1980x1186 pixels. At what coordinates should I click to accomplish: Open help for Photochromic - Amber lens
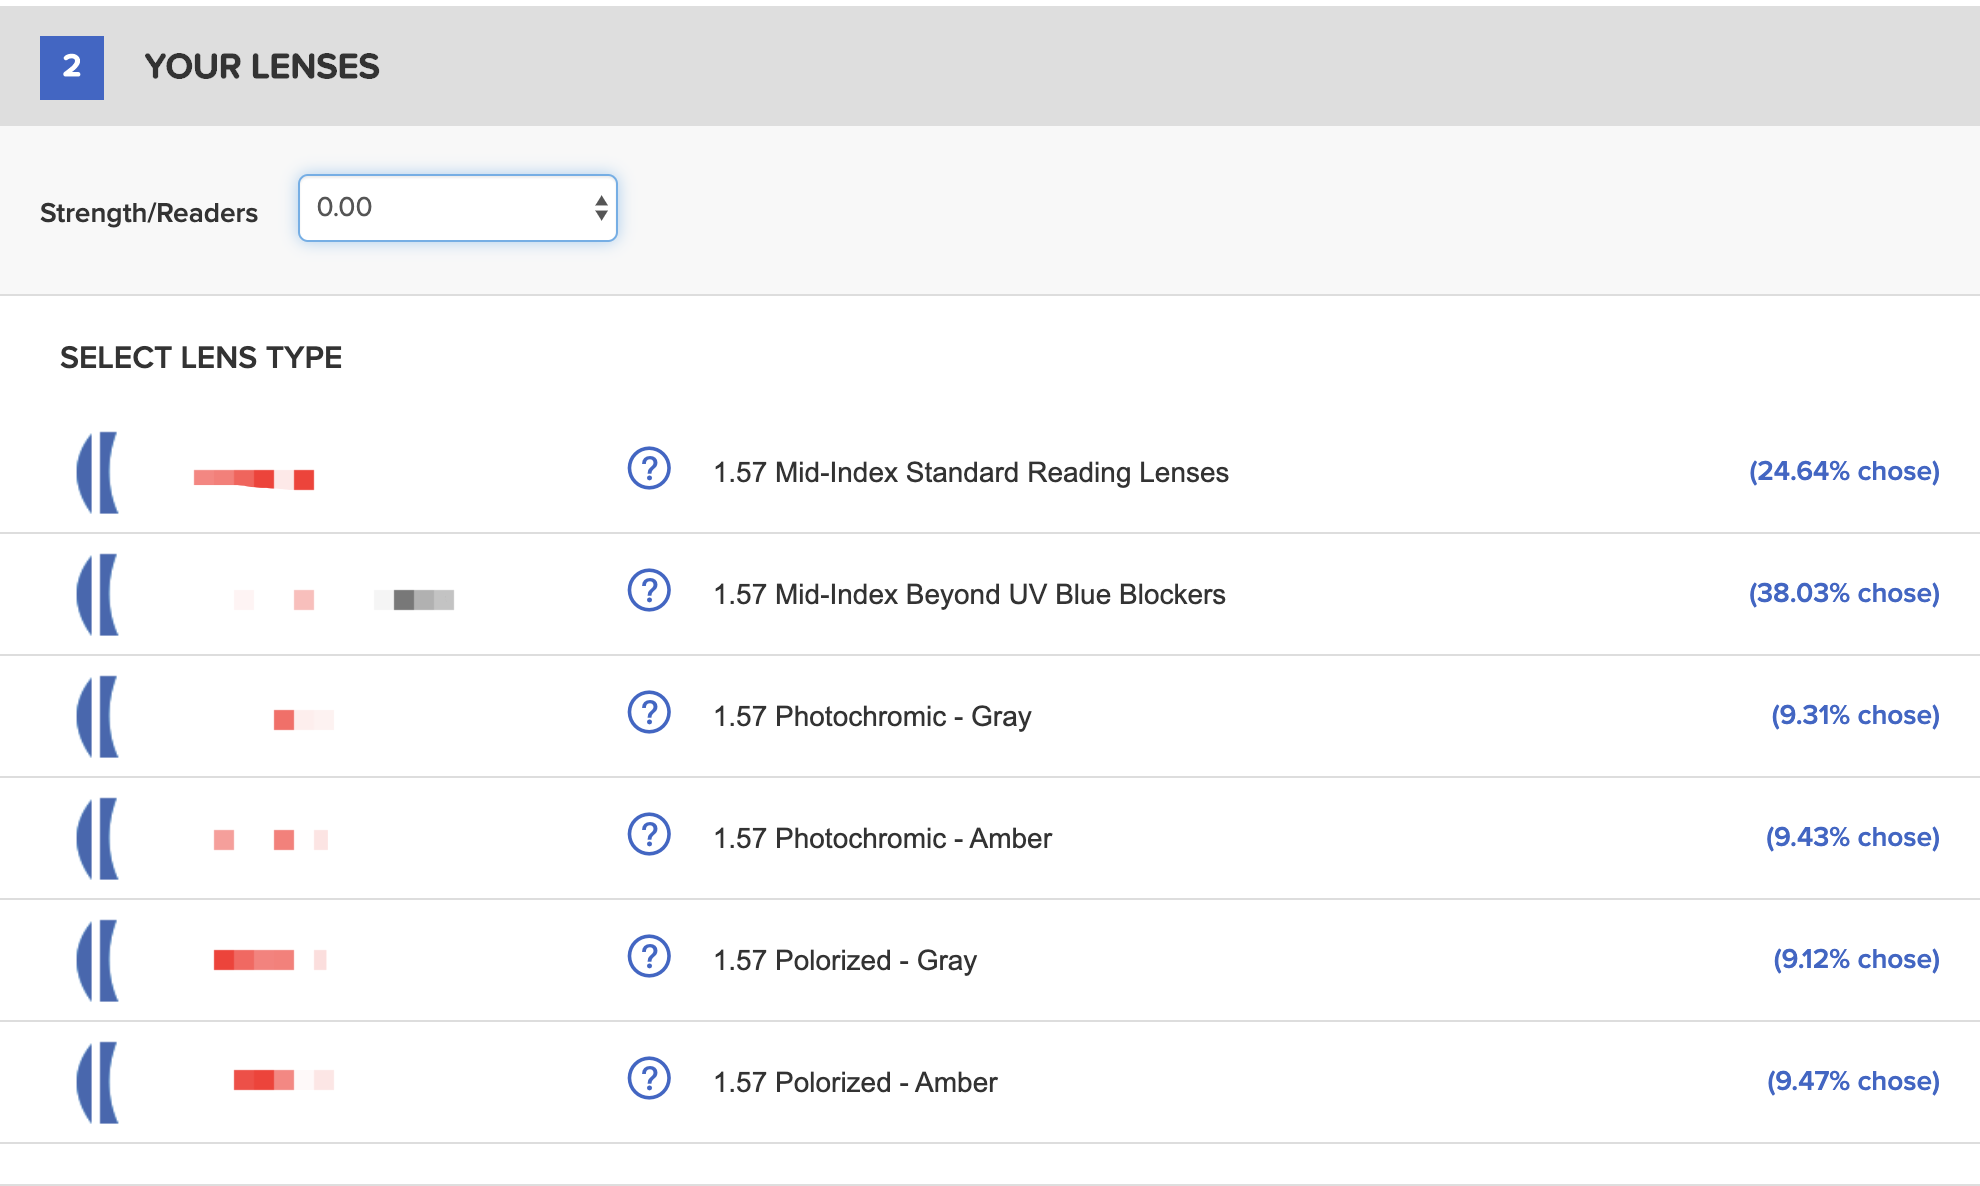coord(649,834)
